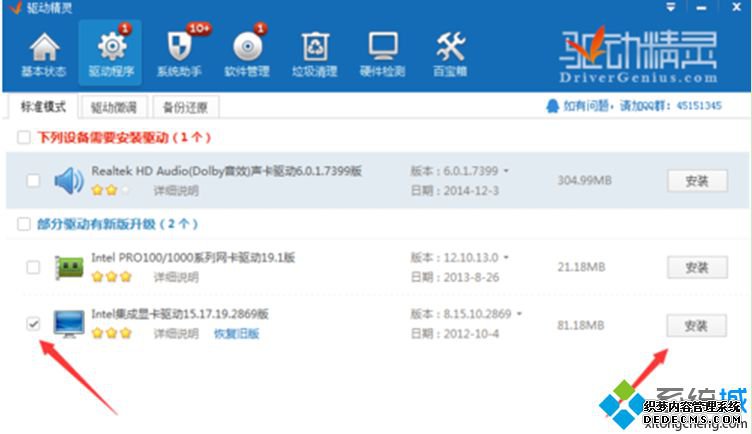Install the Intel PRO100/1000 network driver
This screenshot has height=434, width=752.
tap(697, 267)
